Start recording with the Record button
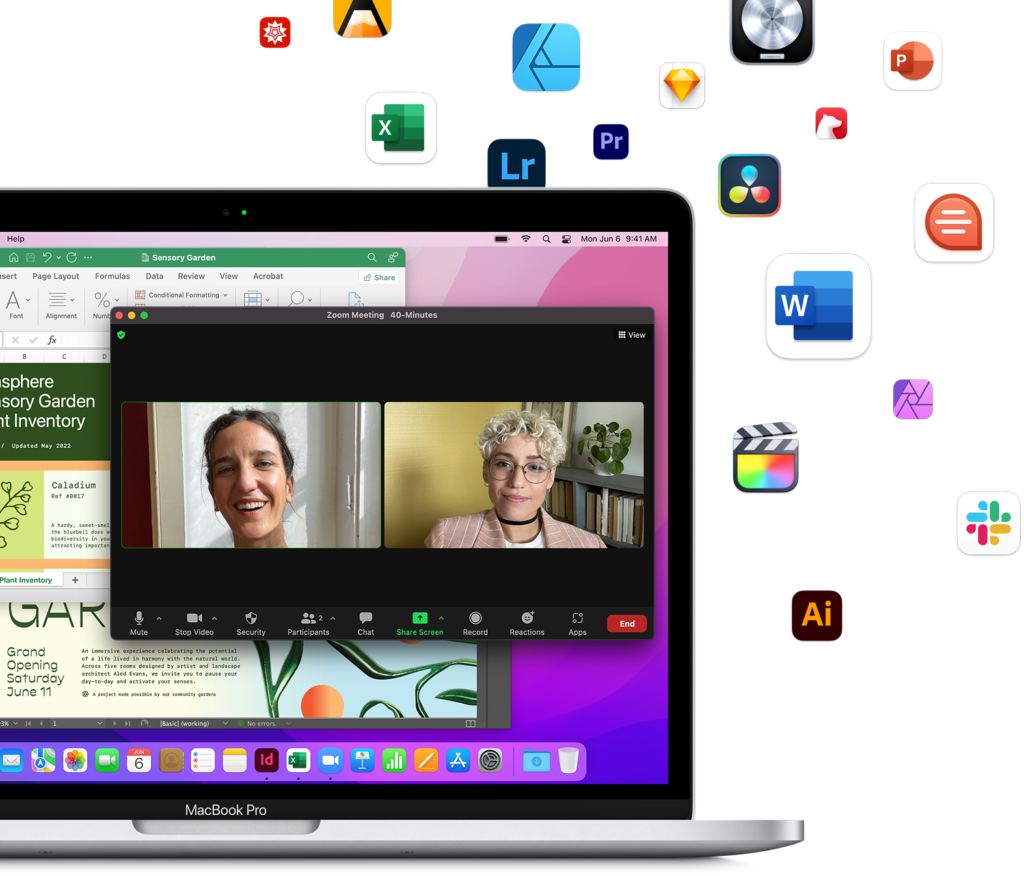 tap(475, 623)
